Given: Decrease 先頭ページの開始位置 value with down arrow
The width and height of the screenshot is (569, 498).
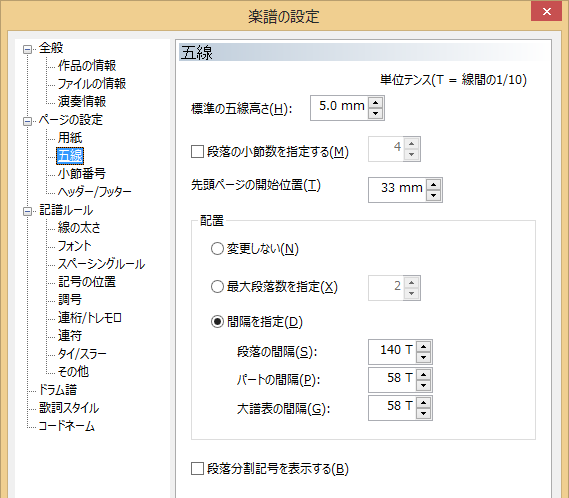Looking at the screenshot, I should pyautogui.click(x=433, y=195).
